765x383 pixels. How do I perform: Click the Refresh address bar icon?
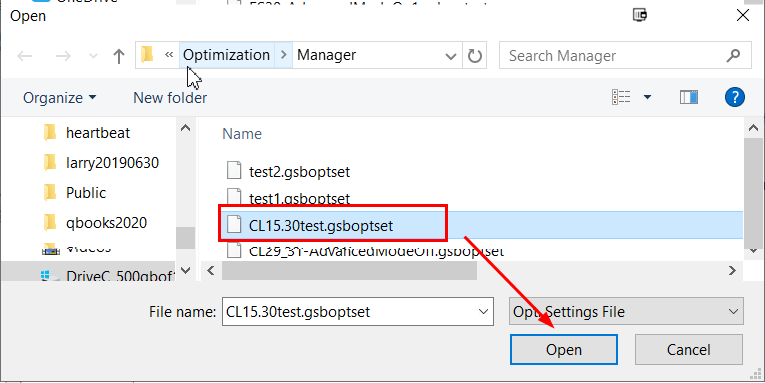[x=475, y=56]
